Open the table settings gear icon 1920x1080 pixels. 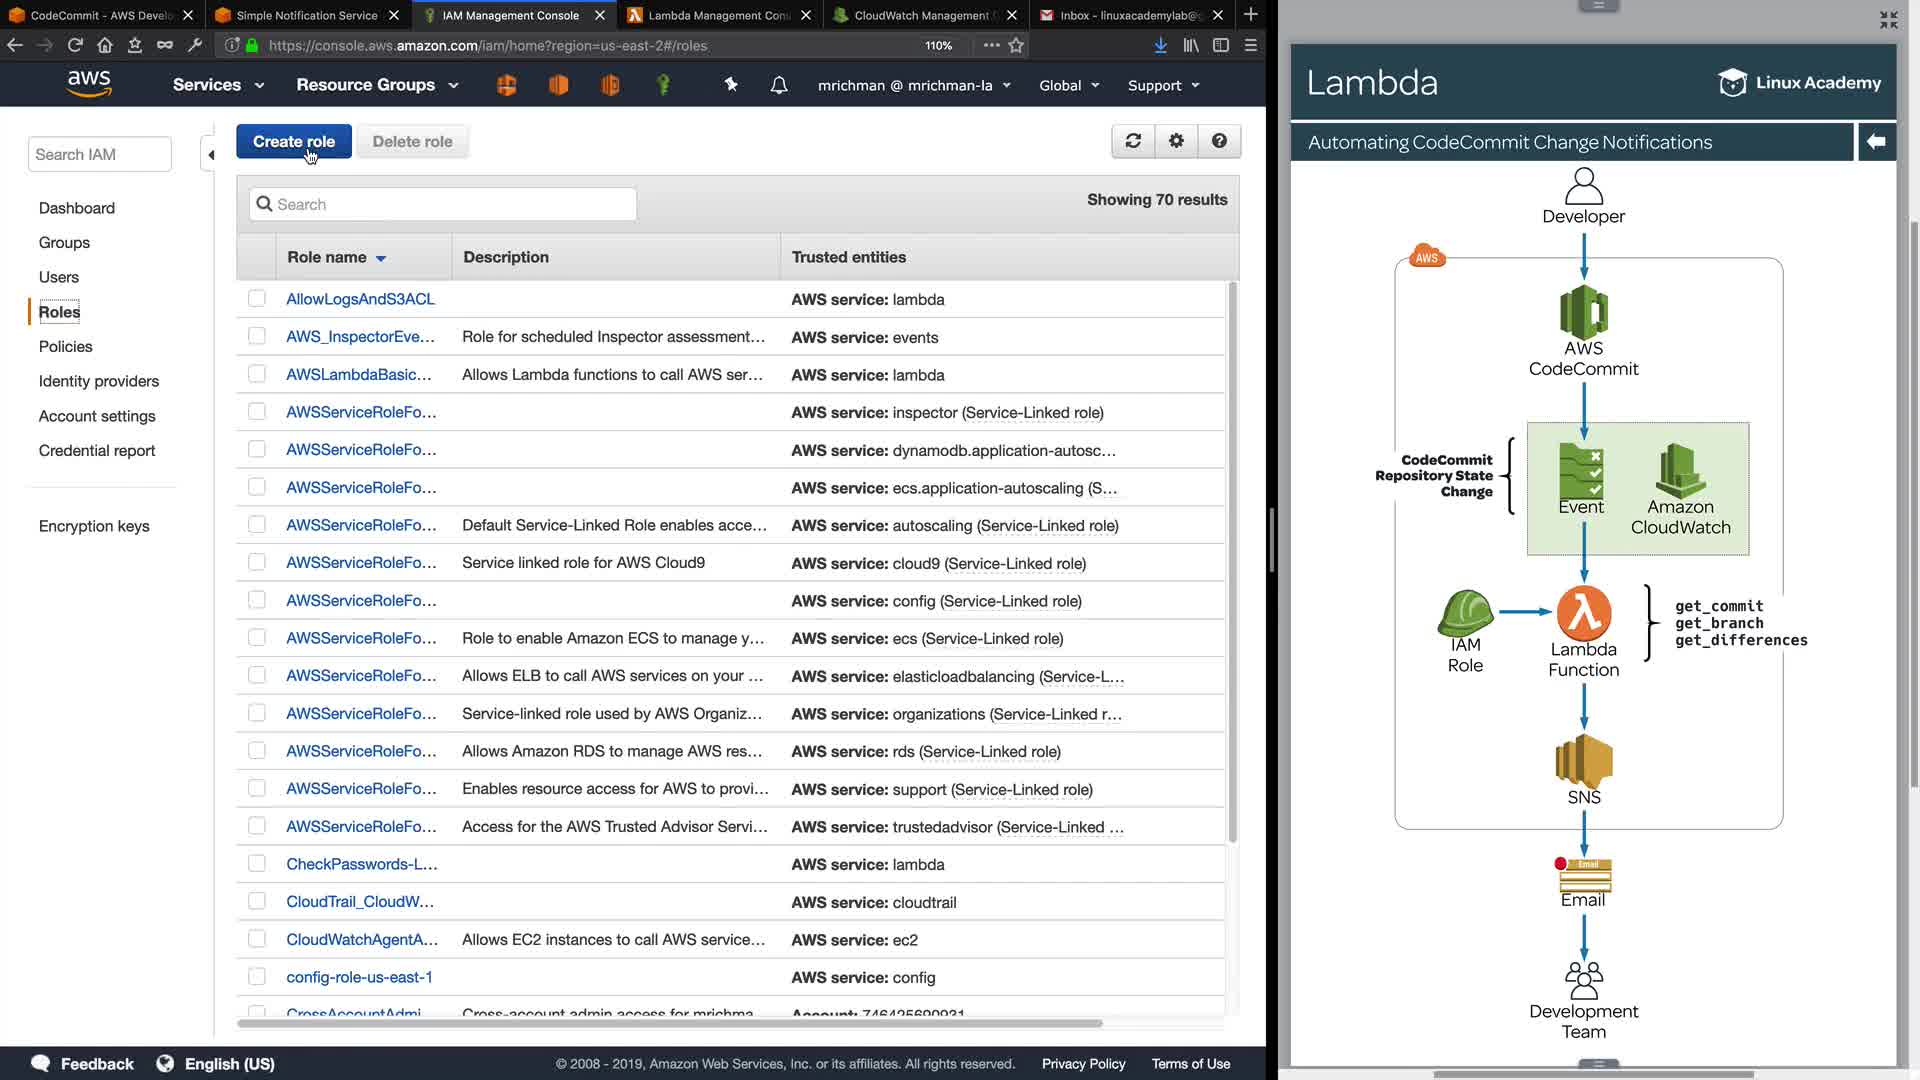(x=1176, y=141)
